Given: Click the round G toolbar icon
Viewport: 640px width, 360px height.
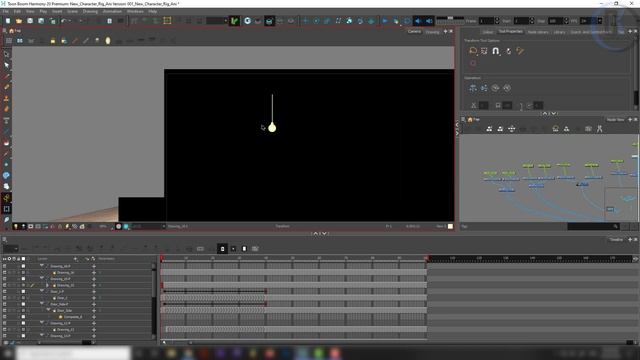Looking at the screenshot, I should pyautogui.click(x=247, y=21).
